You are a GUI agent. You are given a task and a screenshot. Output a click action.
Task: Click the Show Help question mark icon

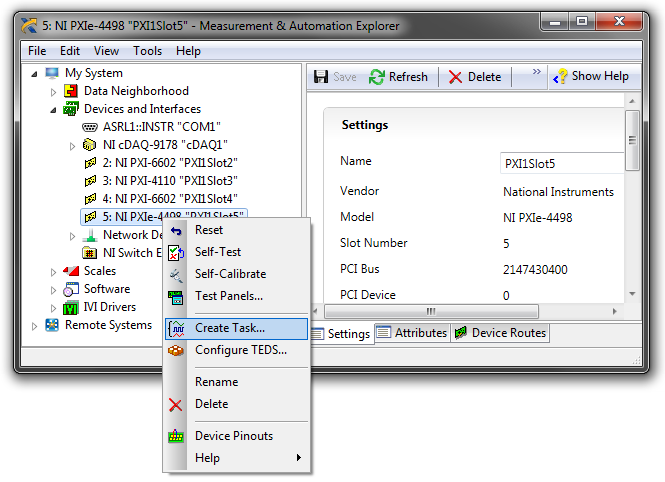point(560,76)
